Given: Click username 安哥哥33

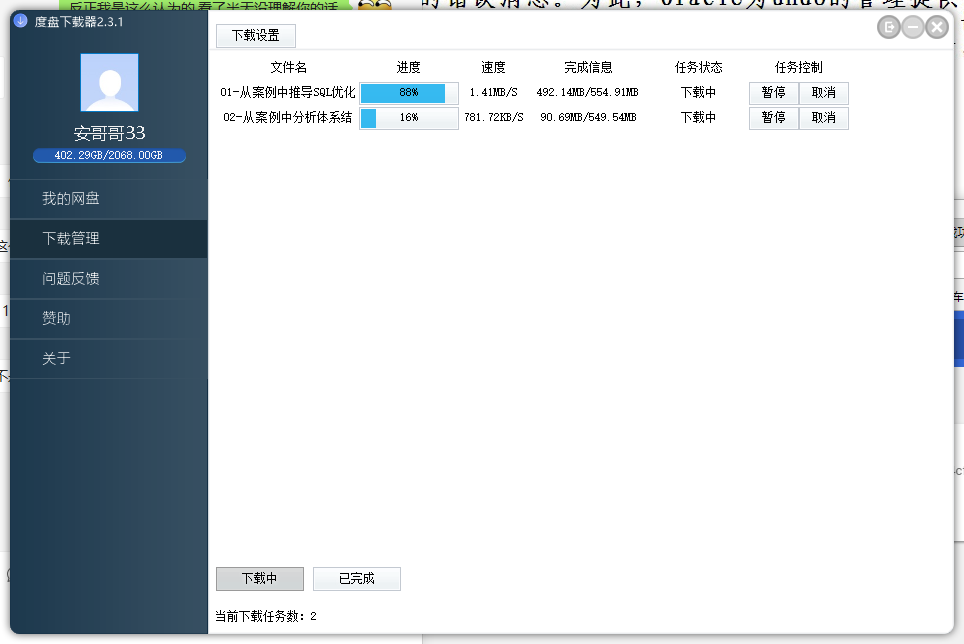Looking at the screenshot, I should [109, 133].
